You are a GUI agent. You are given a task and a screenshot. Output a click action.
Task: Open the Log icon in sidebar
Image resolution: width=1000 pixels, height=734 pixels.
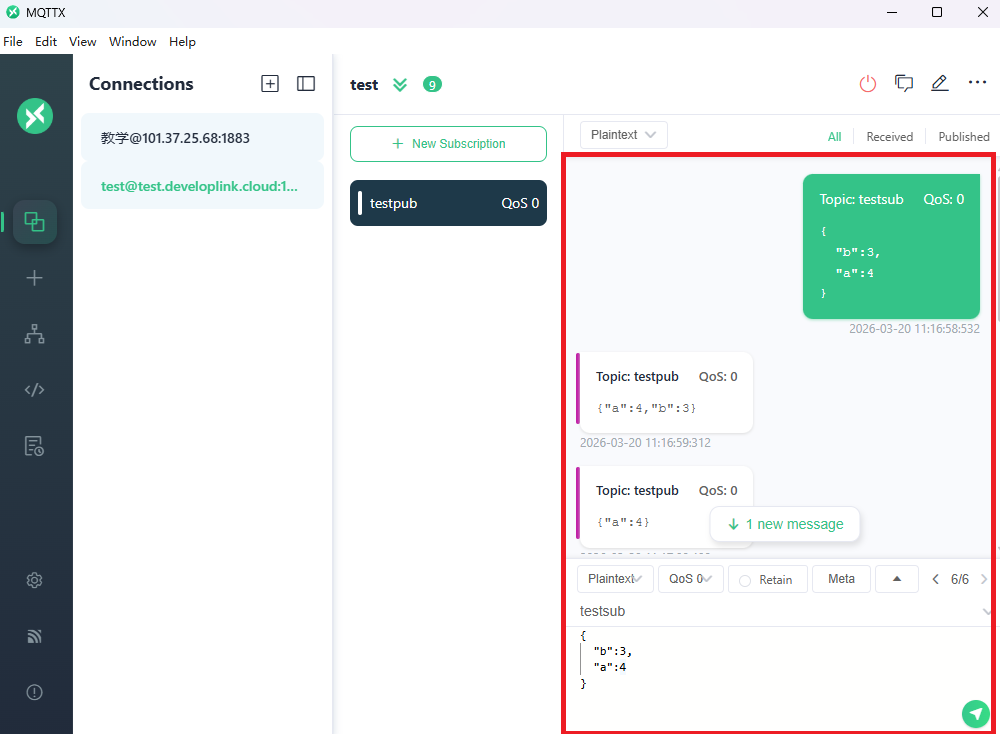click(x=35, y=446)
